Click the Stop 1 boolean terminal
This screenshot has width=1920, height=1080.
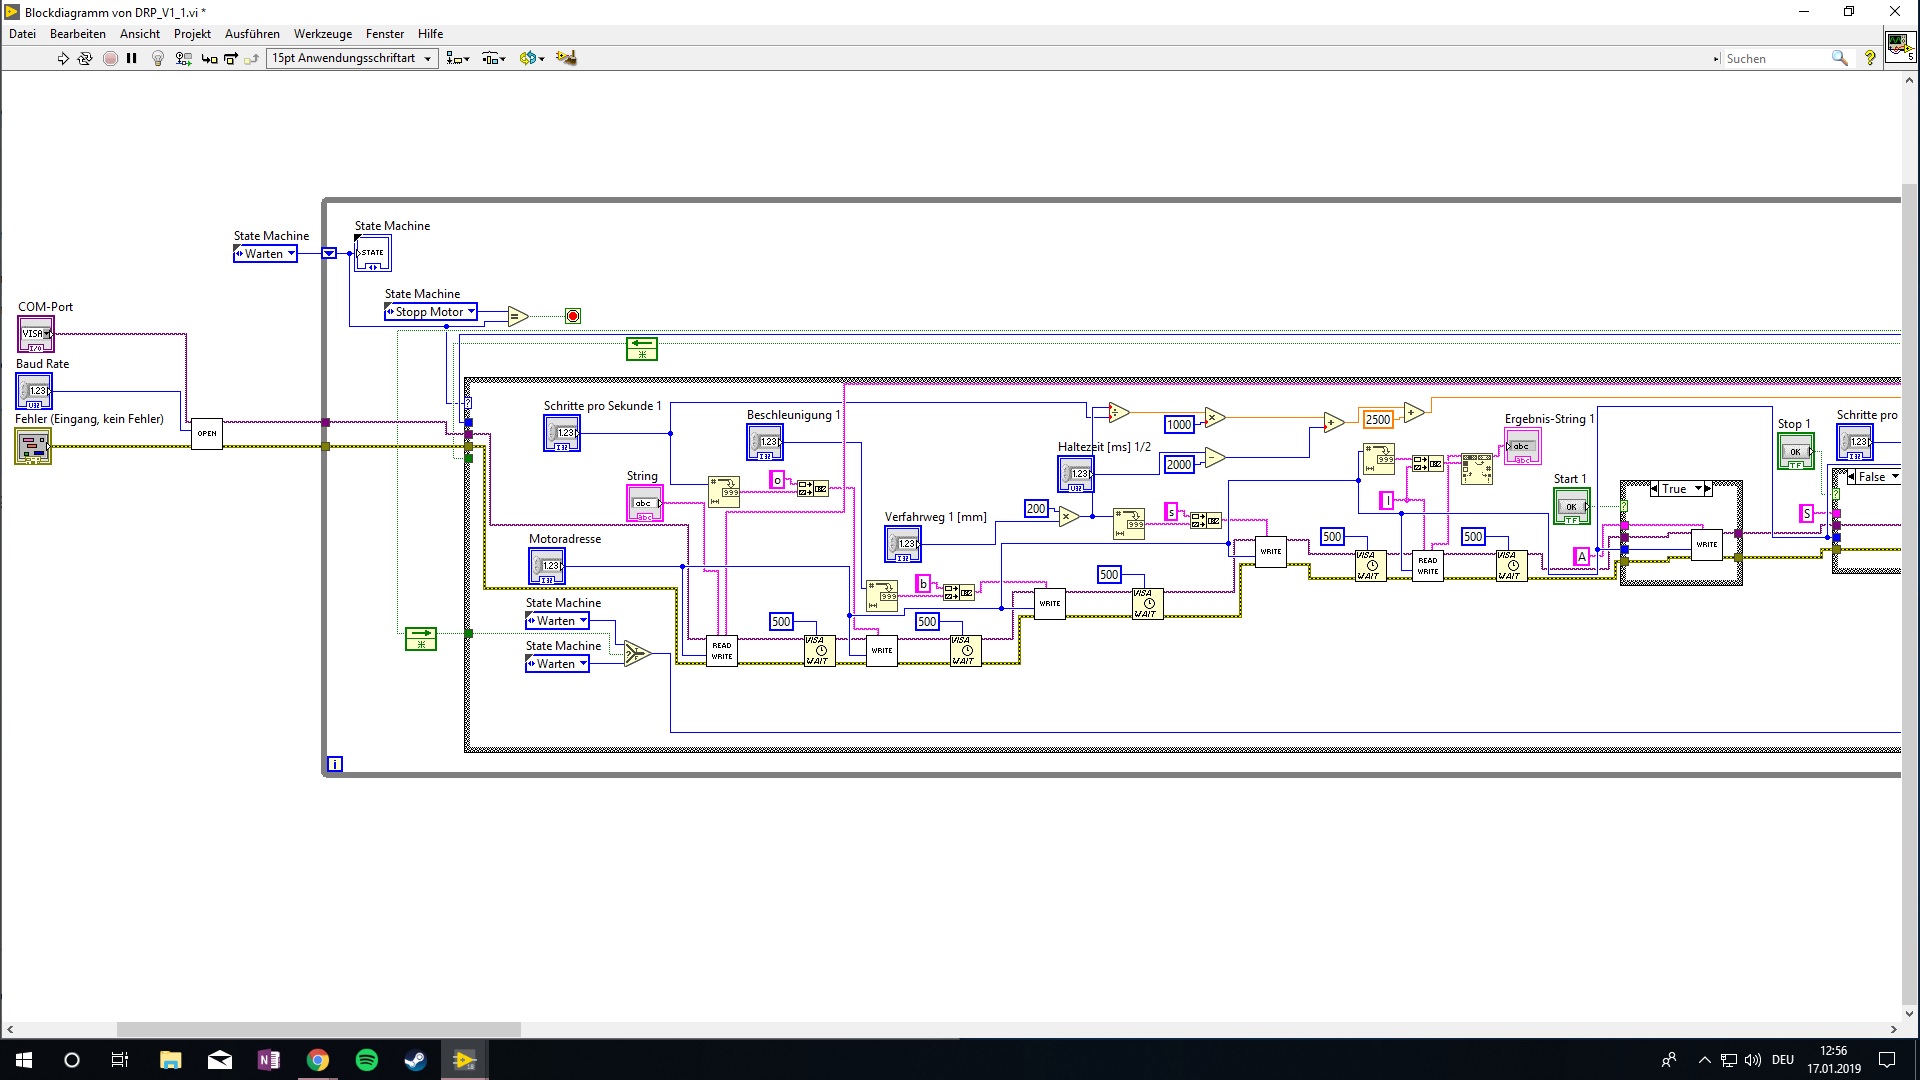click(1795, 452)
